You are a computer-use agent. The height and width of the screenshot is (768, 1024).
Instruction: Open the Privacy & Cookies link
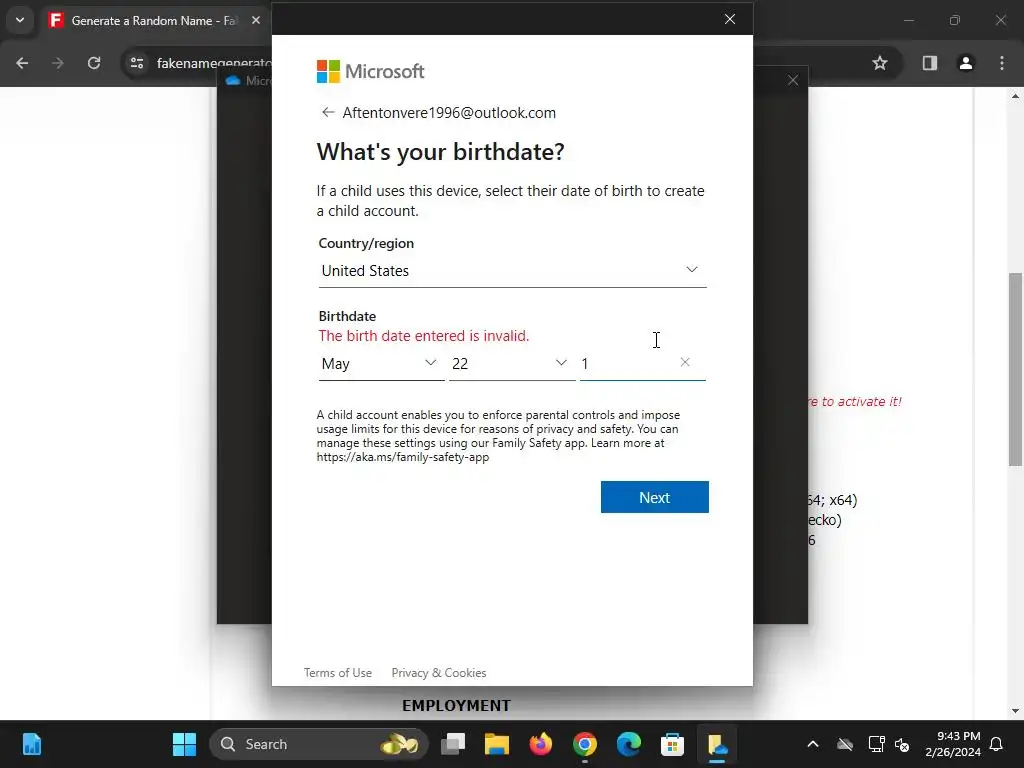point(439,673)
